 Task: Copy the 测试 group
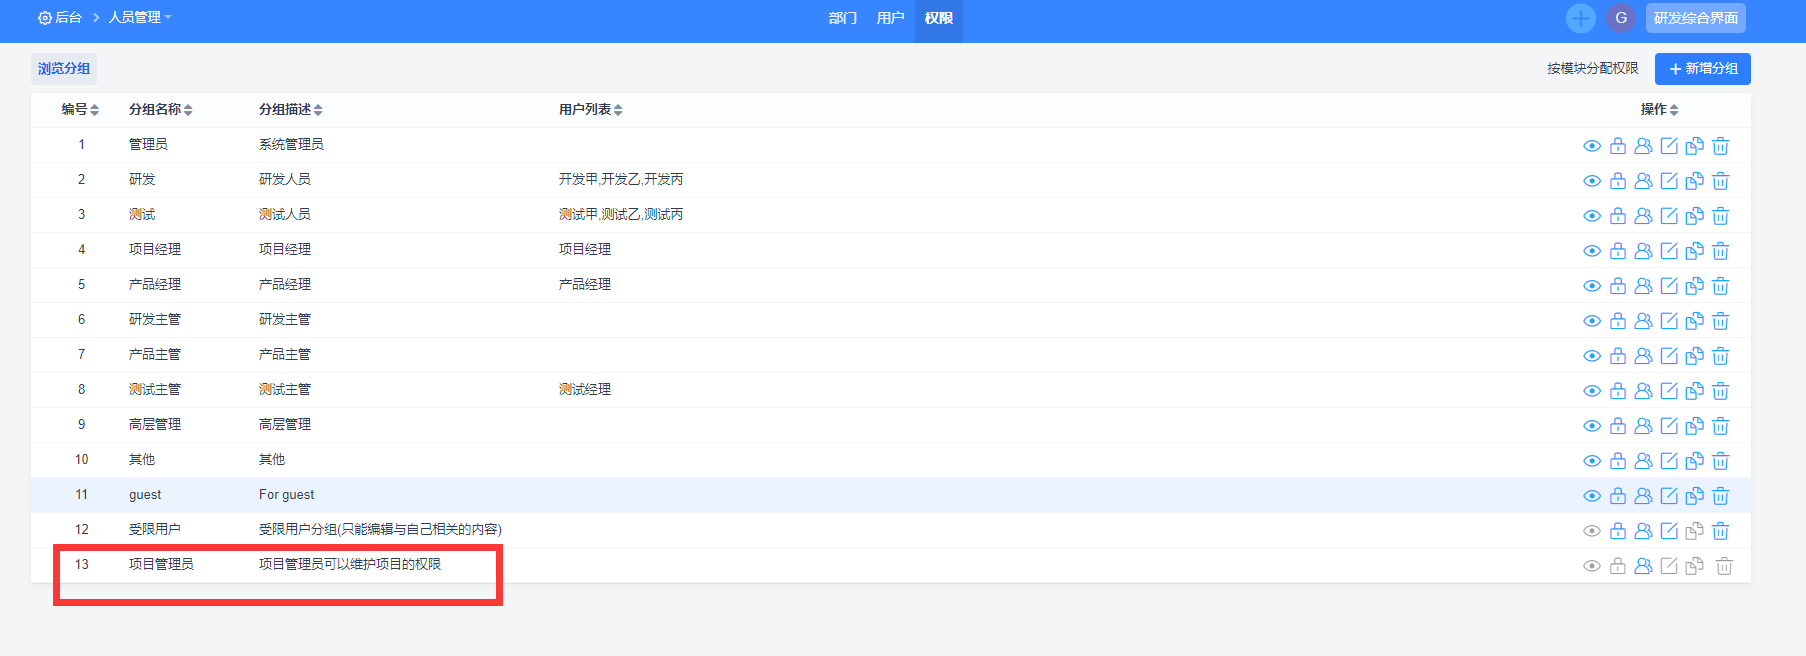point(1694,216)
